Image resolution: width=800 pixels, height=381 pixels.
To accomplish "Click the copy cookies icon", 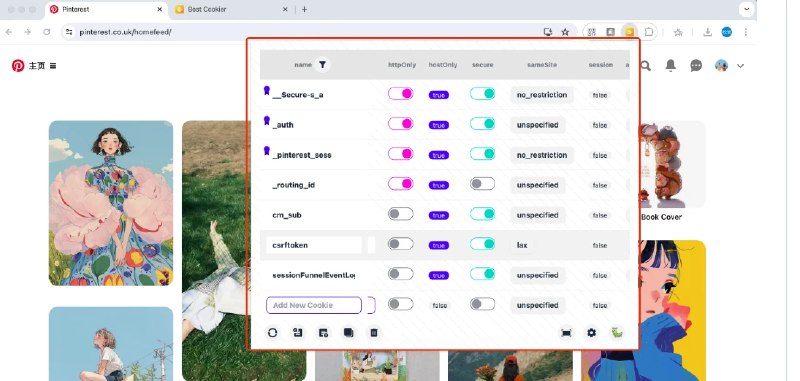I will click(348, 333).
